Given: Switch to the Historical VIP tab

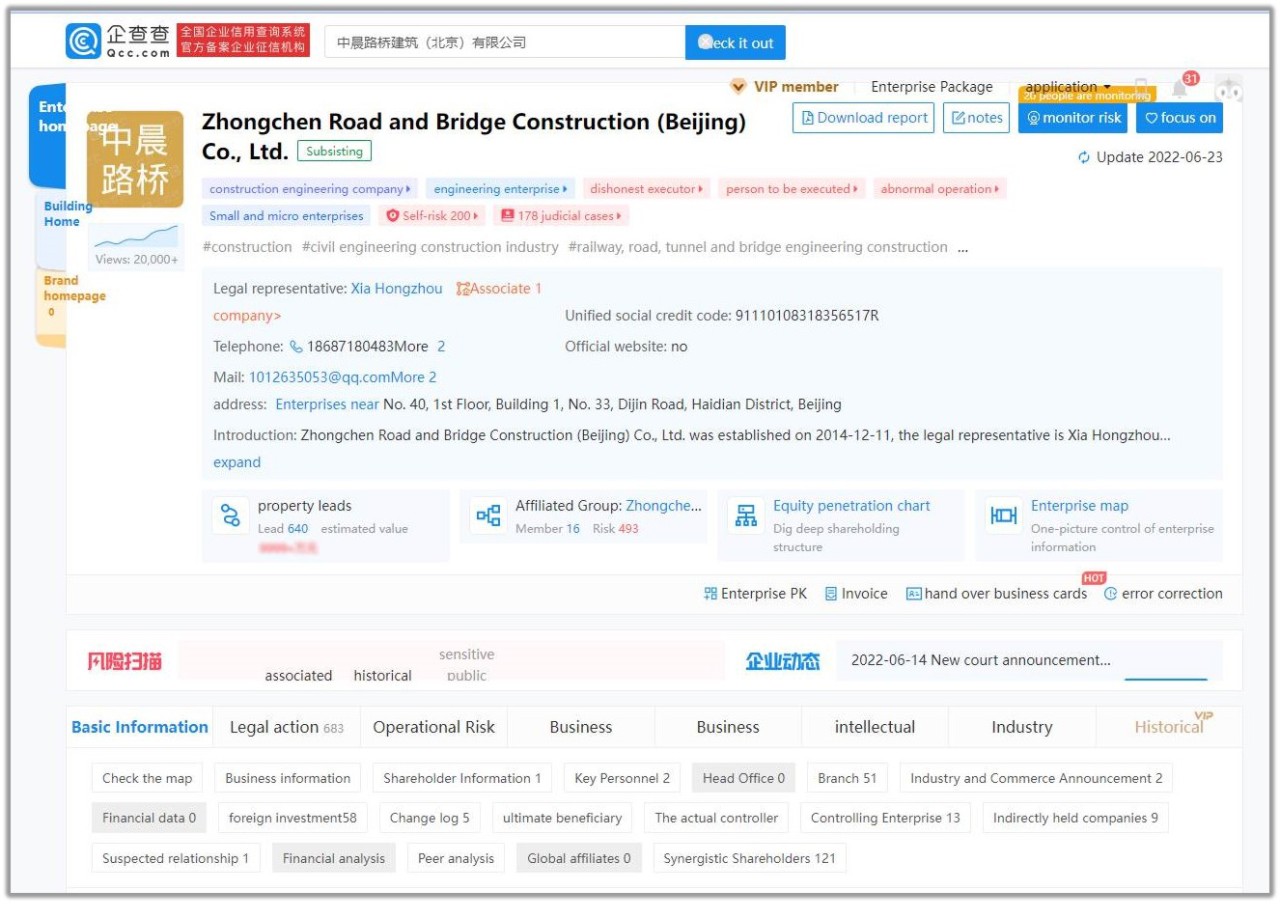Looking at the screenshot, I should tap(1169, 727).
